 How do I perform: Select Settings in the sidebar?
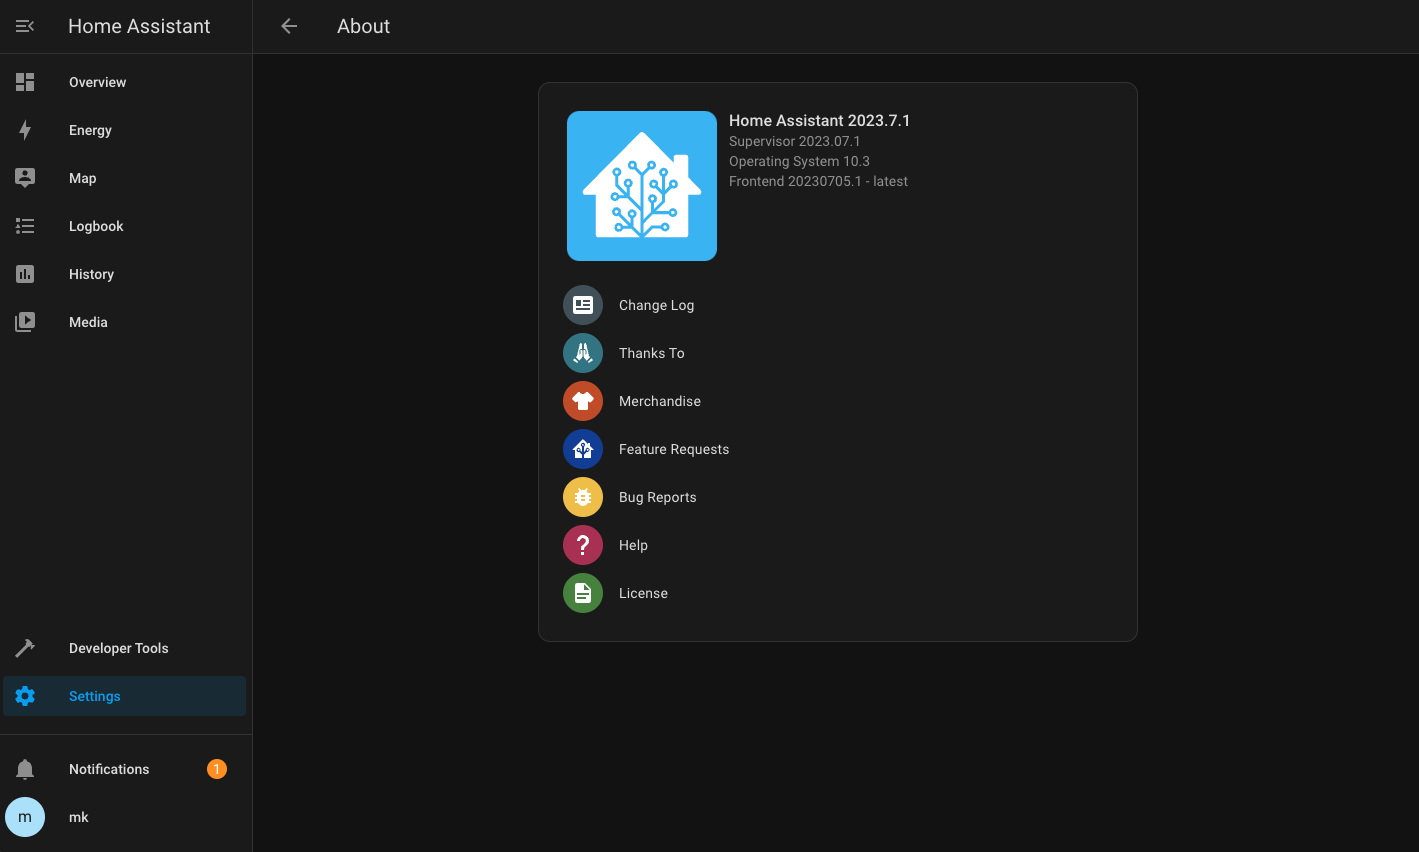coord(125,696)
